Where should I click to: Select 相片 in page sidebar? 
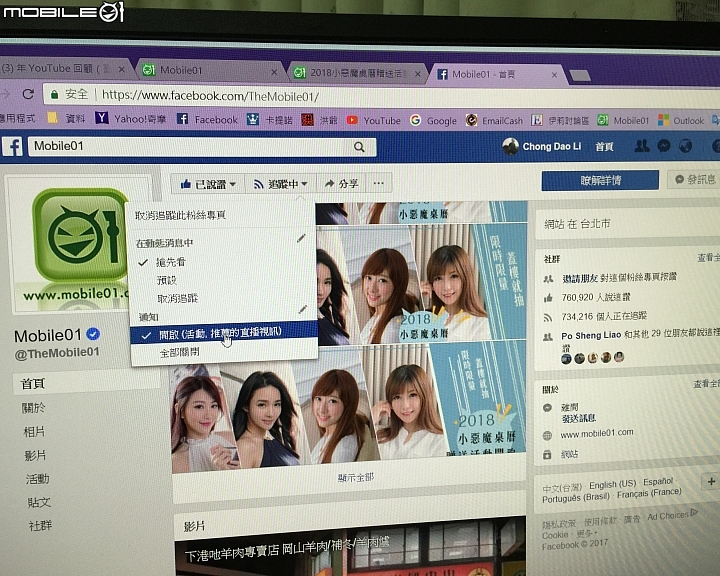point(34,431)
